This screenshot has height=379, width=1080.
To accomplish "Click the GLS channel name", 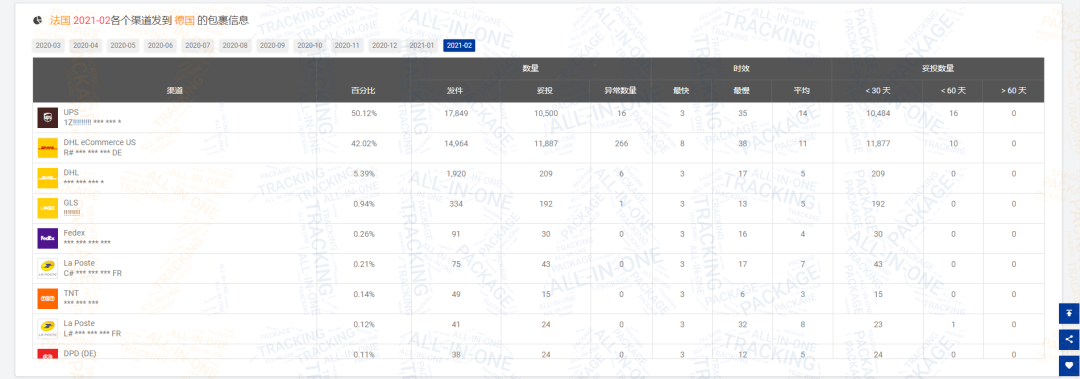I will click(70, 203).
